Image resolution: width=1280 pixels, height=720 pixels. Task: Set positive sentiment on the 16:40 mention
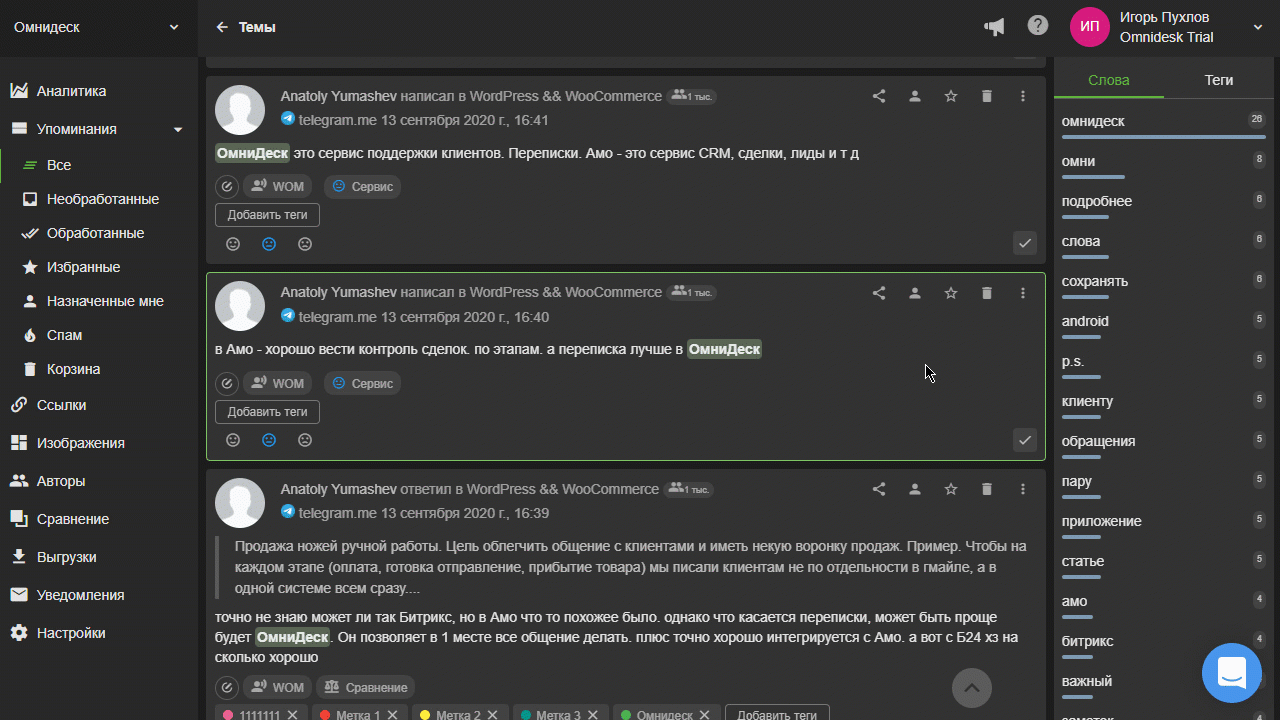click(x=233, y=440)
